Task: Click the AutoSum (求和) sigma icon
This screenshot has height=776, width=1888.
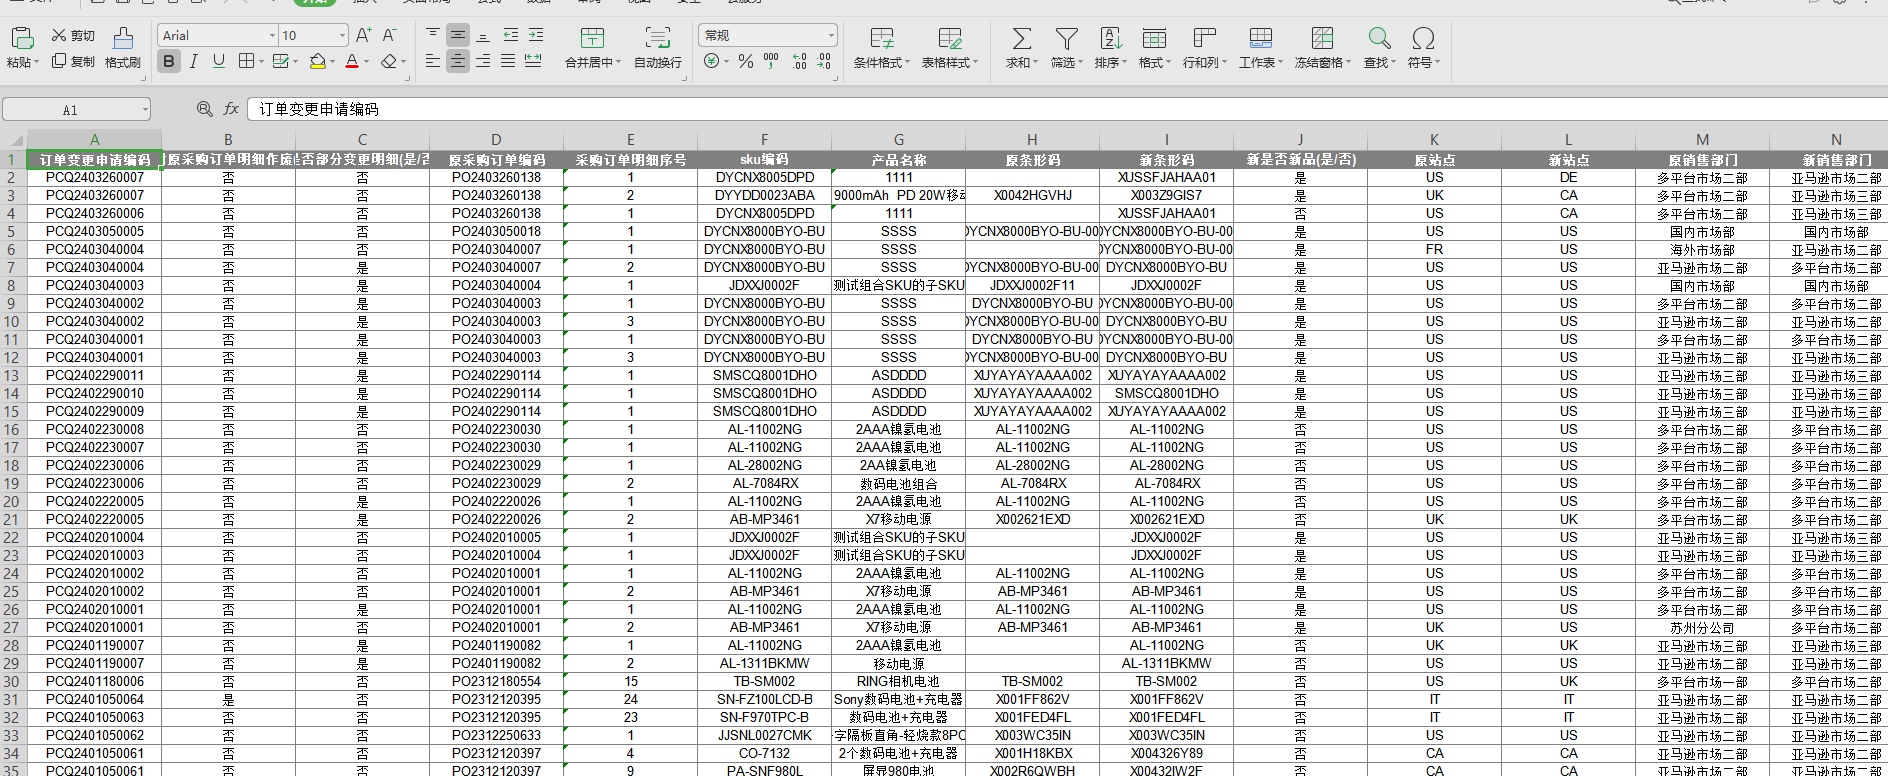Action: tap(1021, 40)
